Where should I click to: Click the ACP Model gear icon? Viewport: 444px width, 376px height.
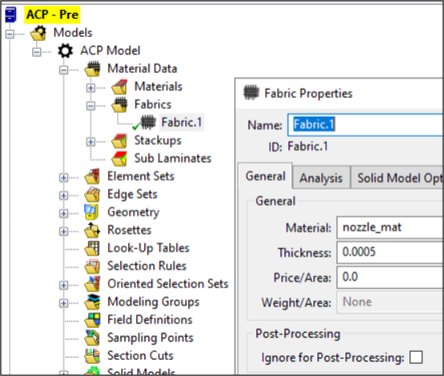coord(65,51)
